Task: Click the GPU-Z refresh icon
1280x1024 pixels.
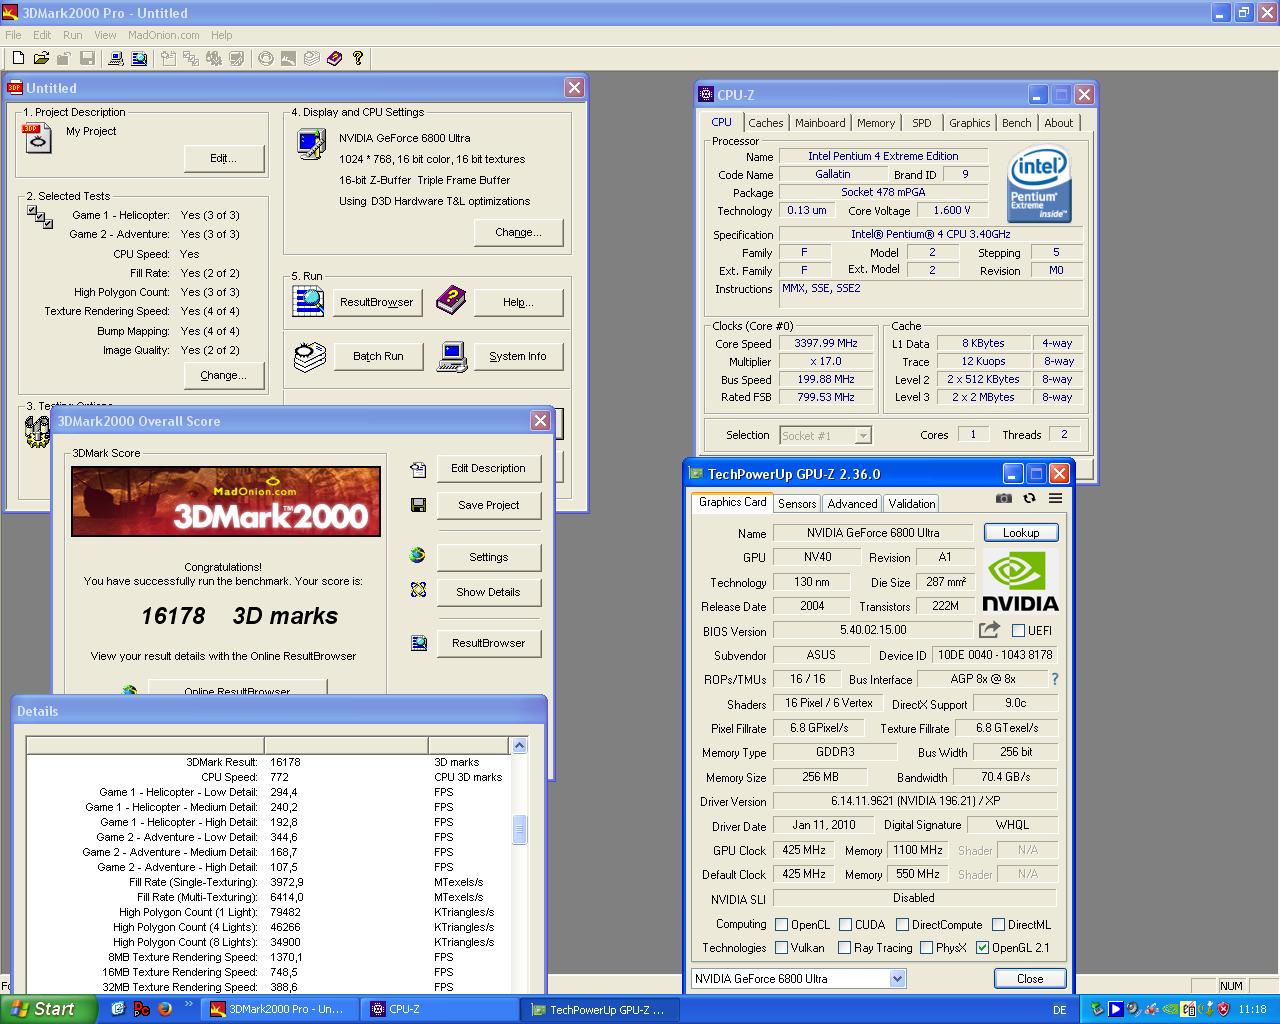Action: coord(1030,498)
